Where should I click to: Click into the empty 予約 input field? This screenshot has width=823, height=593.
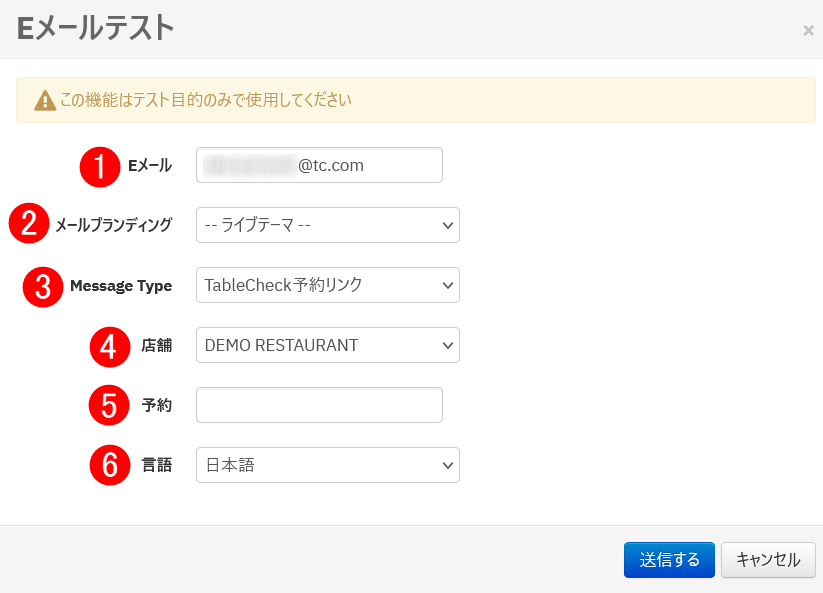coord(319,405)
